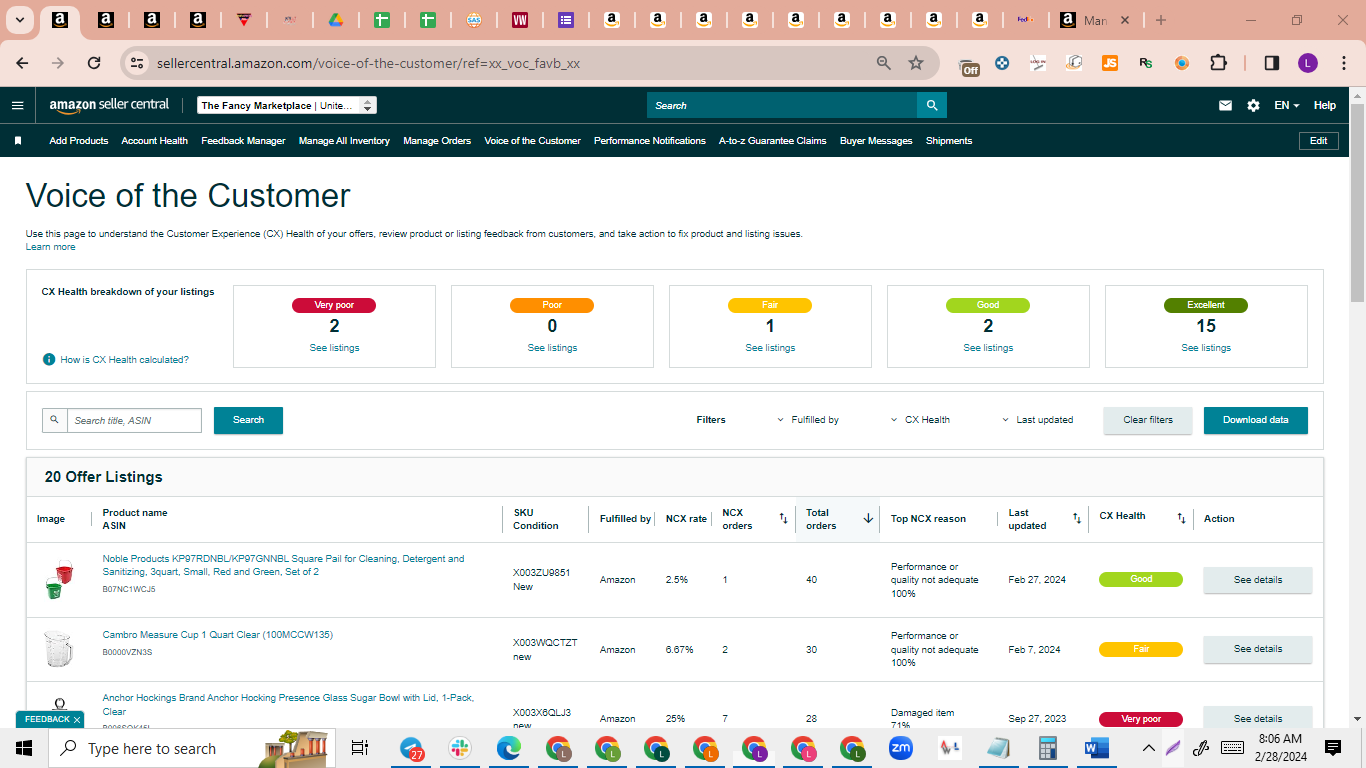See listings under the Very poor card
1366x768 pixels.
pyautogui.click(x=334, y=348)
